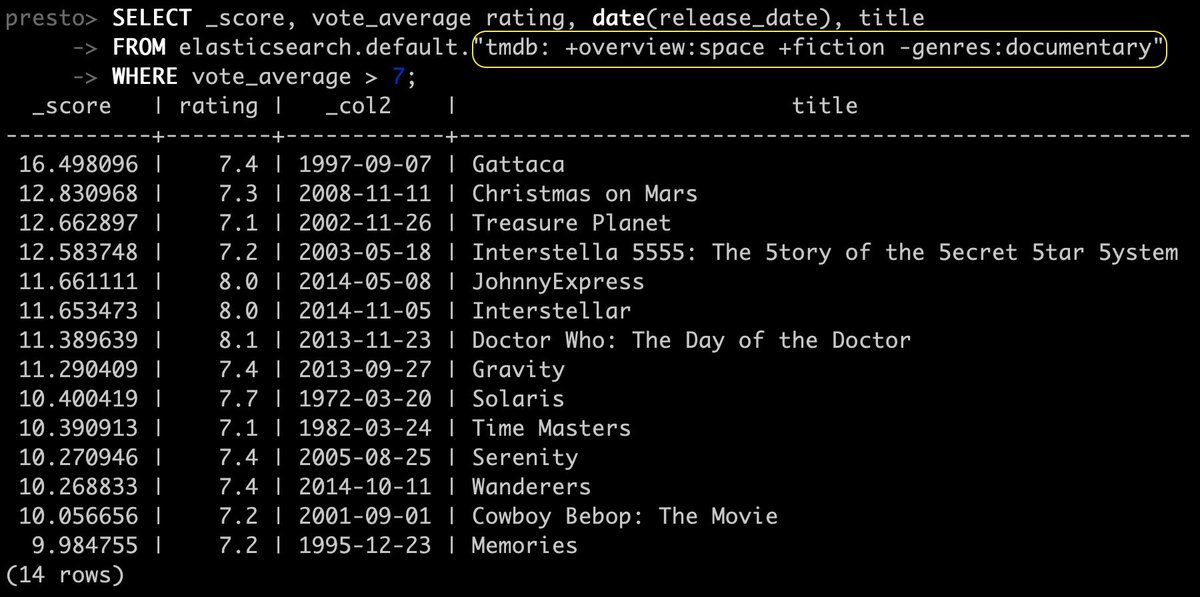Screen dimensions: 1200x597
Task: Click the FROM keyword
Action: 138,47
